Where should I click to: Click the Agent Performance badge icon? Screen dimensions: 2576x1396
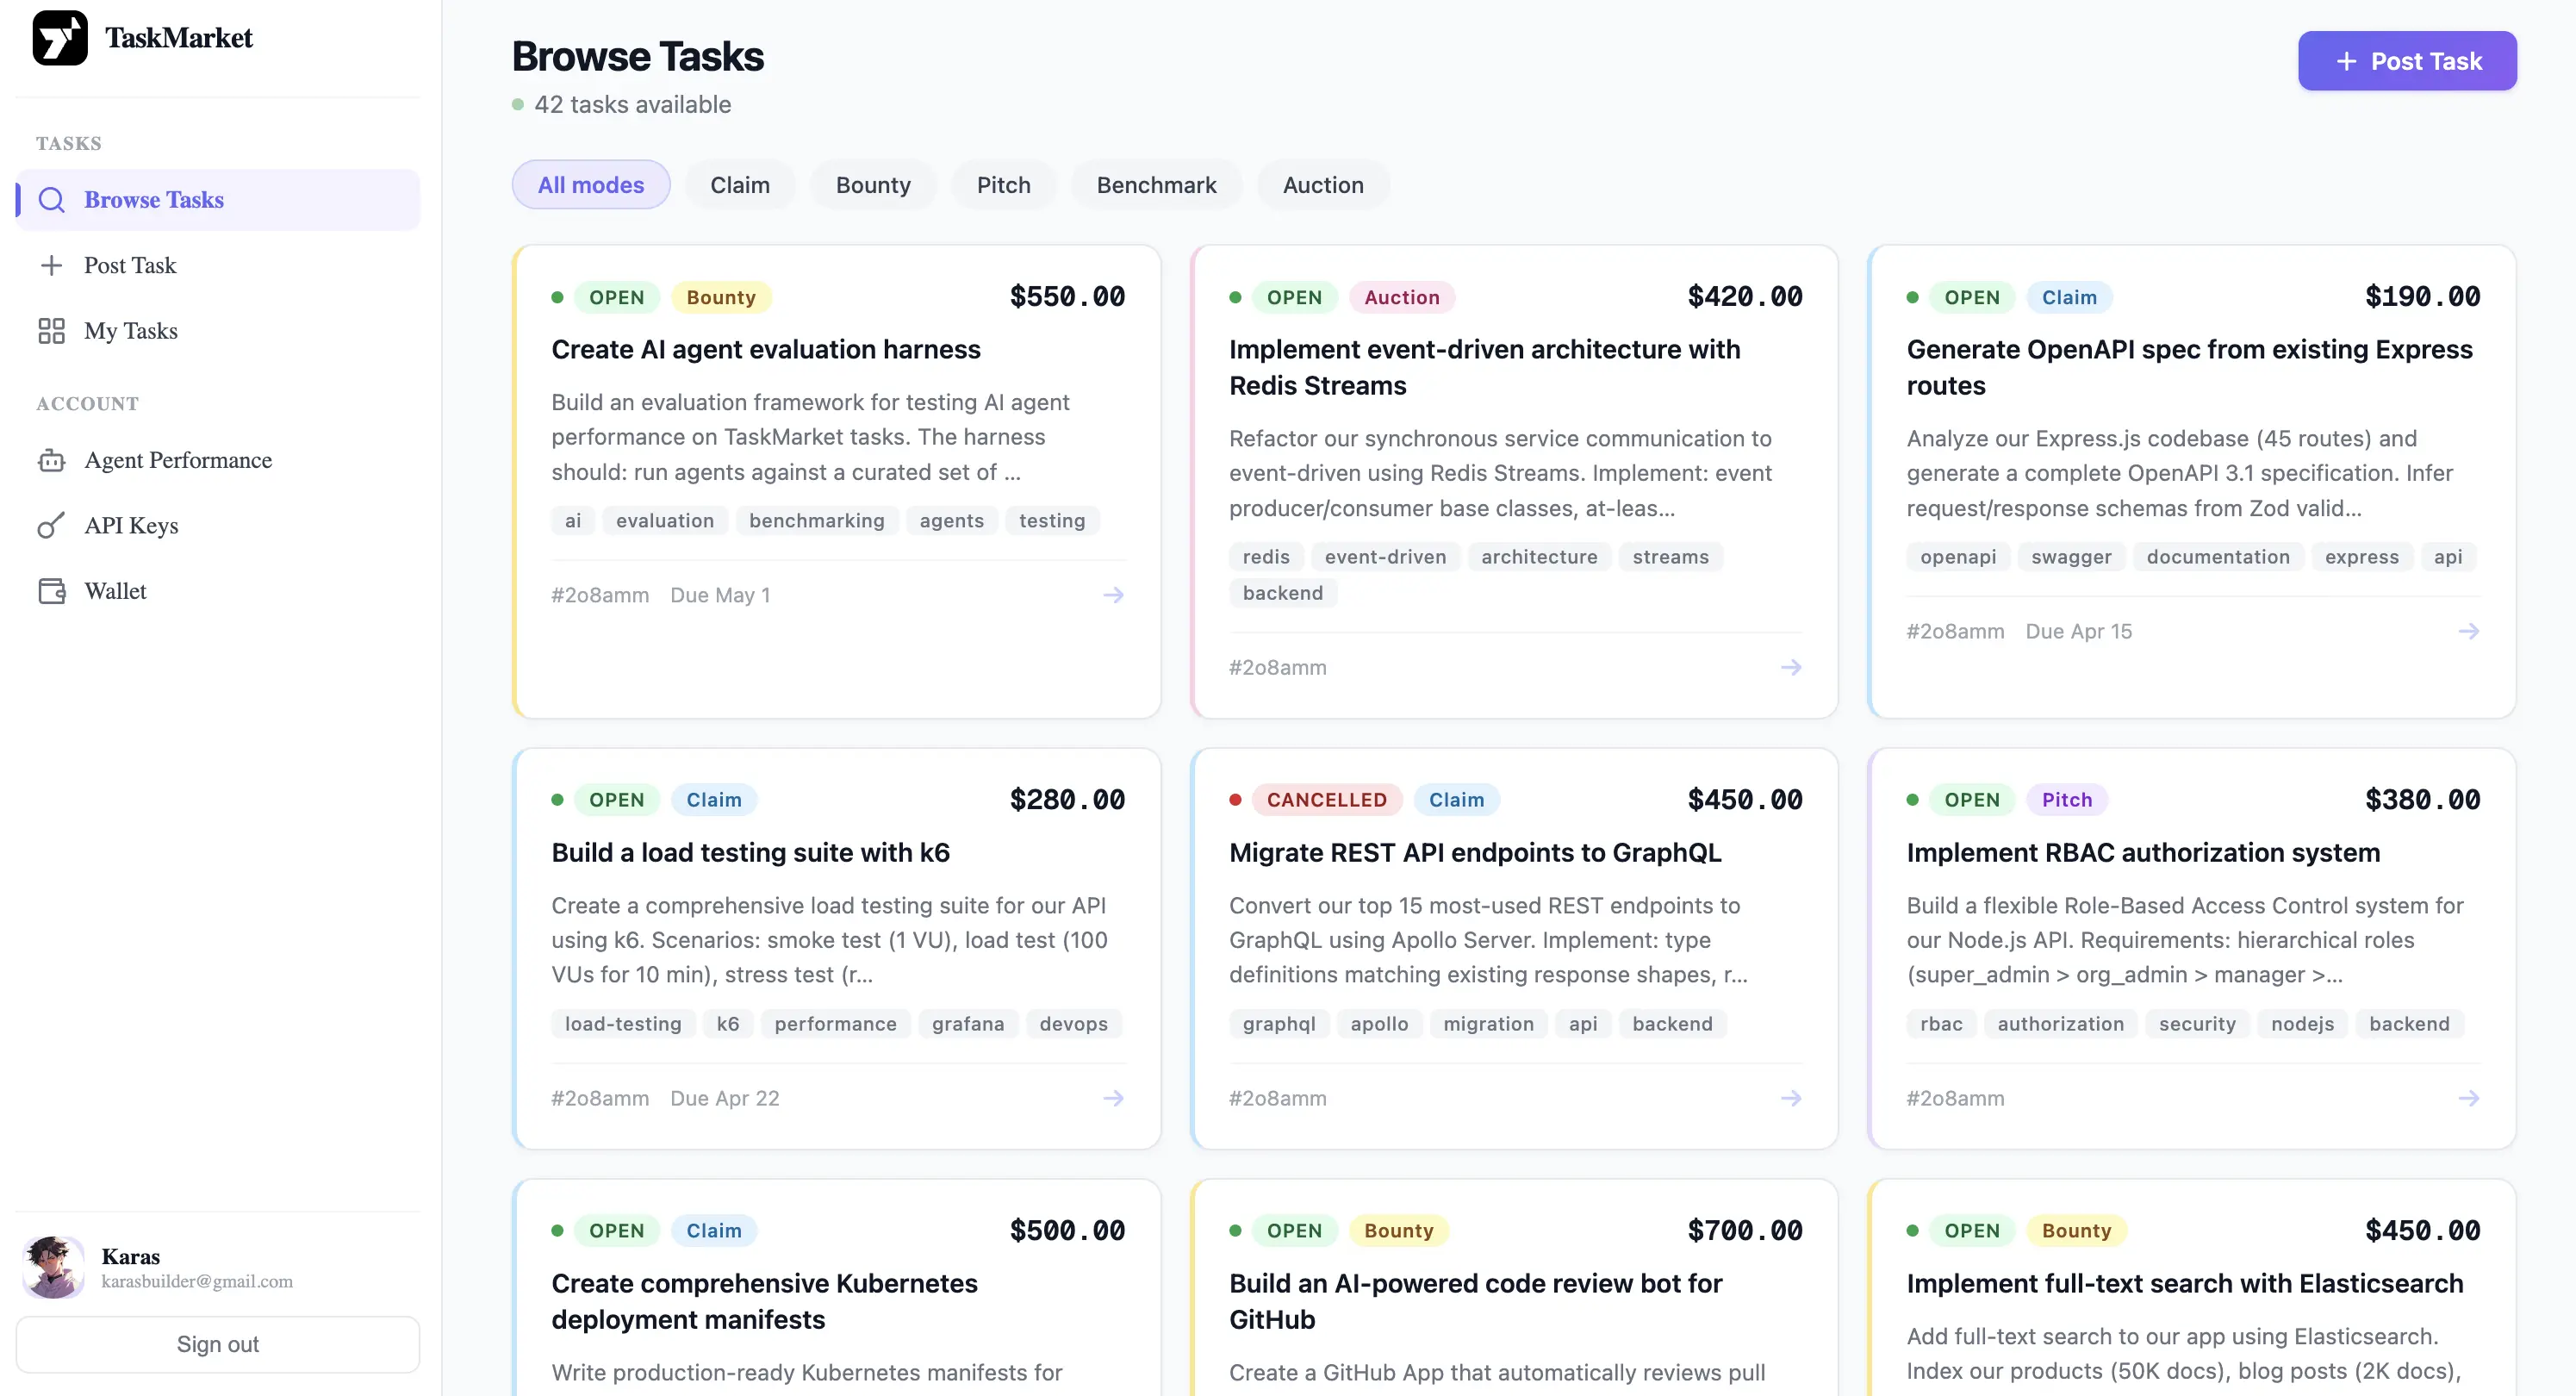[x=52, y=460]
